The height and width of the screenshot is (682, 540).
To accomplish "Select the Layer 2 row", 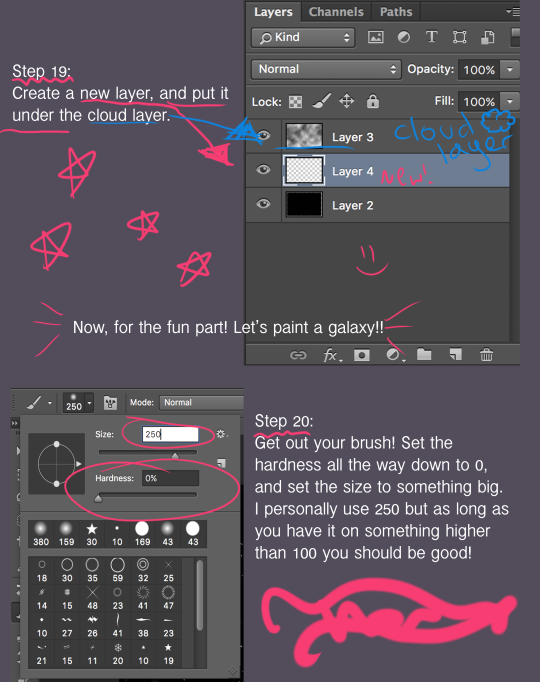I will [x=378, y=205].
